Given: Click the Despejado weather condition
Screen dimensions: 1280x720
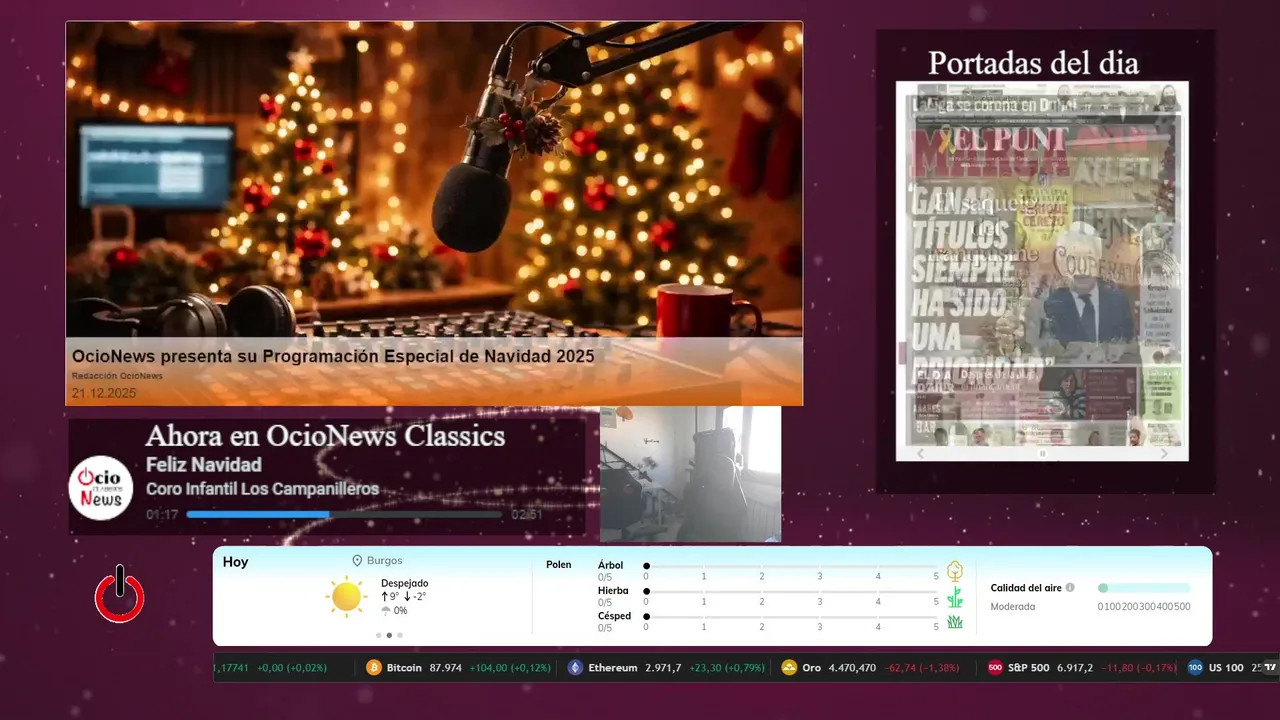Looking at the screenshot, I should [x=405, y=583].
